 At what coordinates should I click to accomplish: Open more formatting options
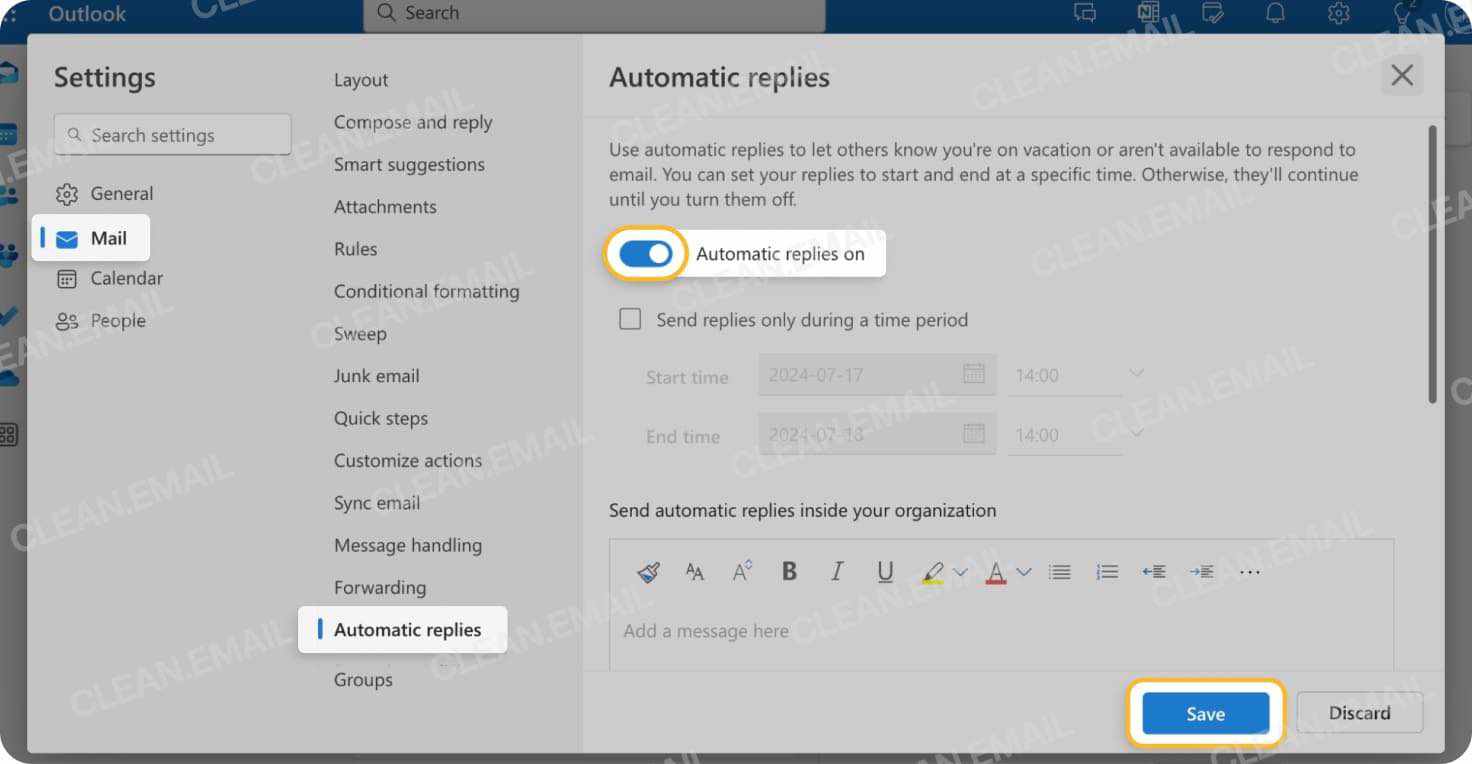1250,572
